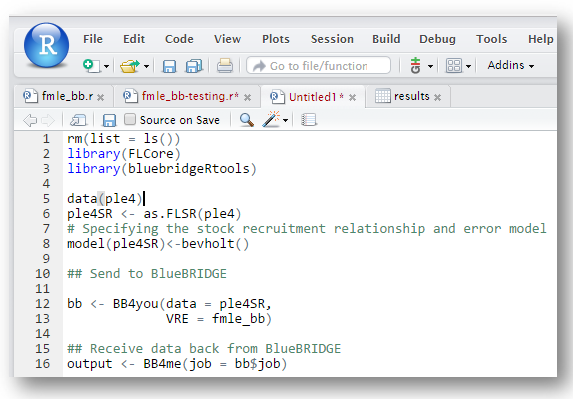The height and width of the screenshot is (399, 573).
Task: Open the Tools menu
Action: pos(492,39)
